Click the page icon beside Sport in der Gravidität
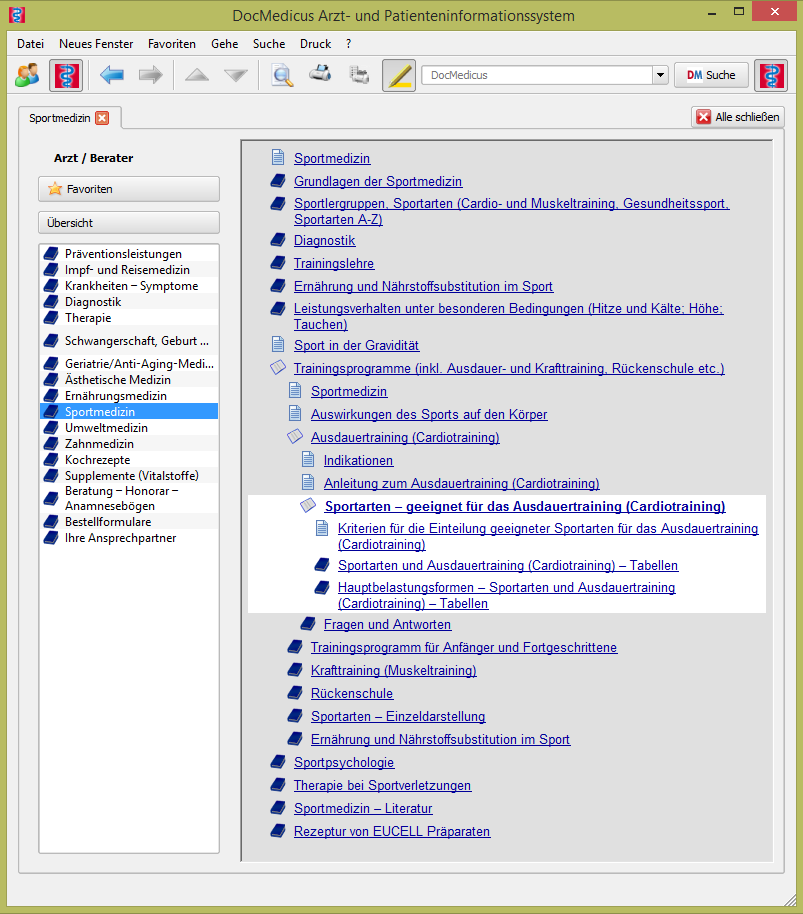The width and height of the screenshot is (803, 914). (x=278, y=344)
